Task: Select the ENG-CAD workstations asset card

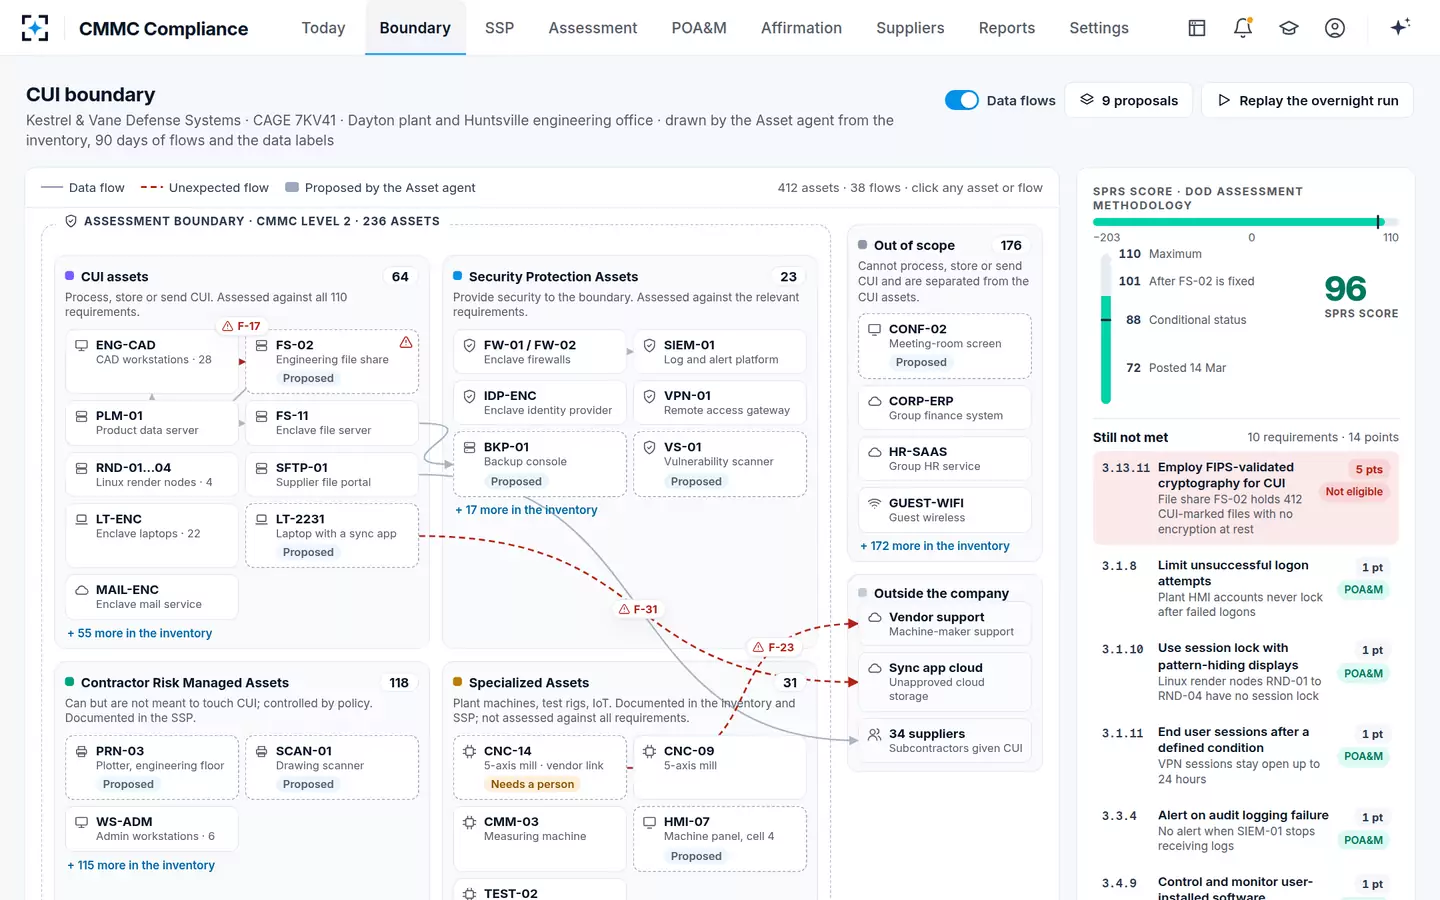Action: click(152, 361)
